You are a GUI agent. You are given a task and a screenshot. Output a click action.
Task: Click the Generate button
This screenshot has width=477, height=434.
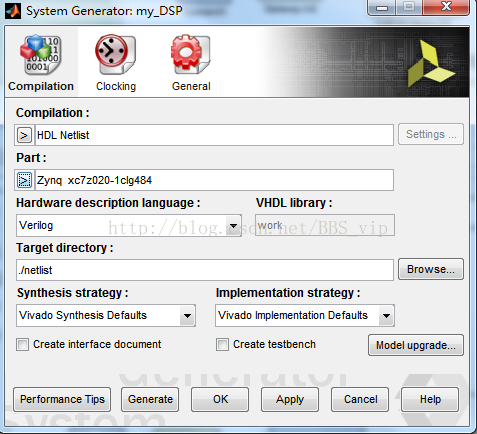pyautogui.click(x=150, y=399)
